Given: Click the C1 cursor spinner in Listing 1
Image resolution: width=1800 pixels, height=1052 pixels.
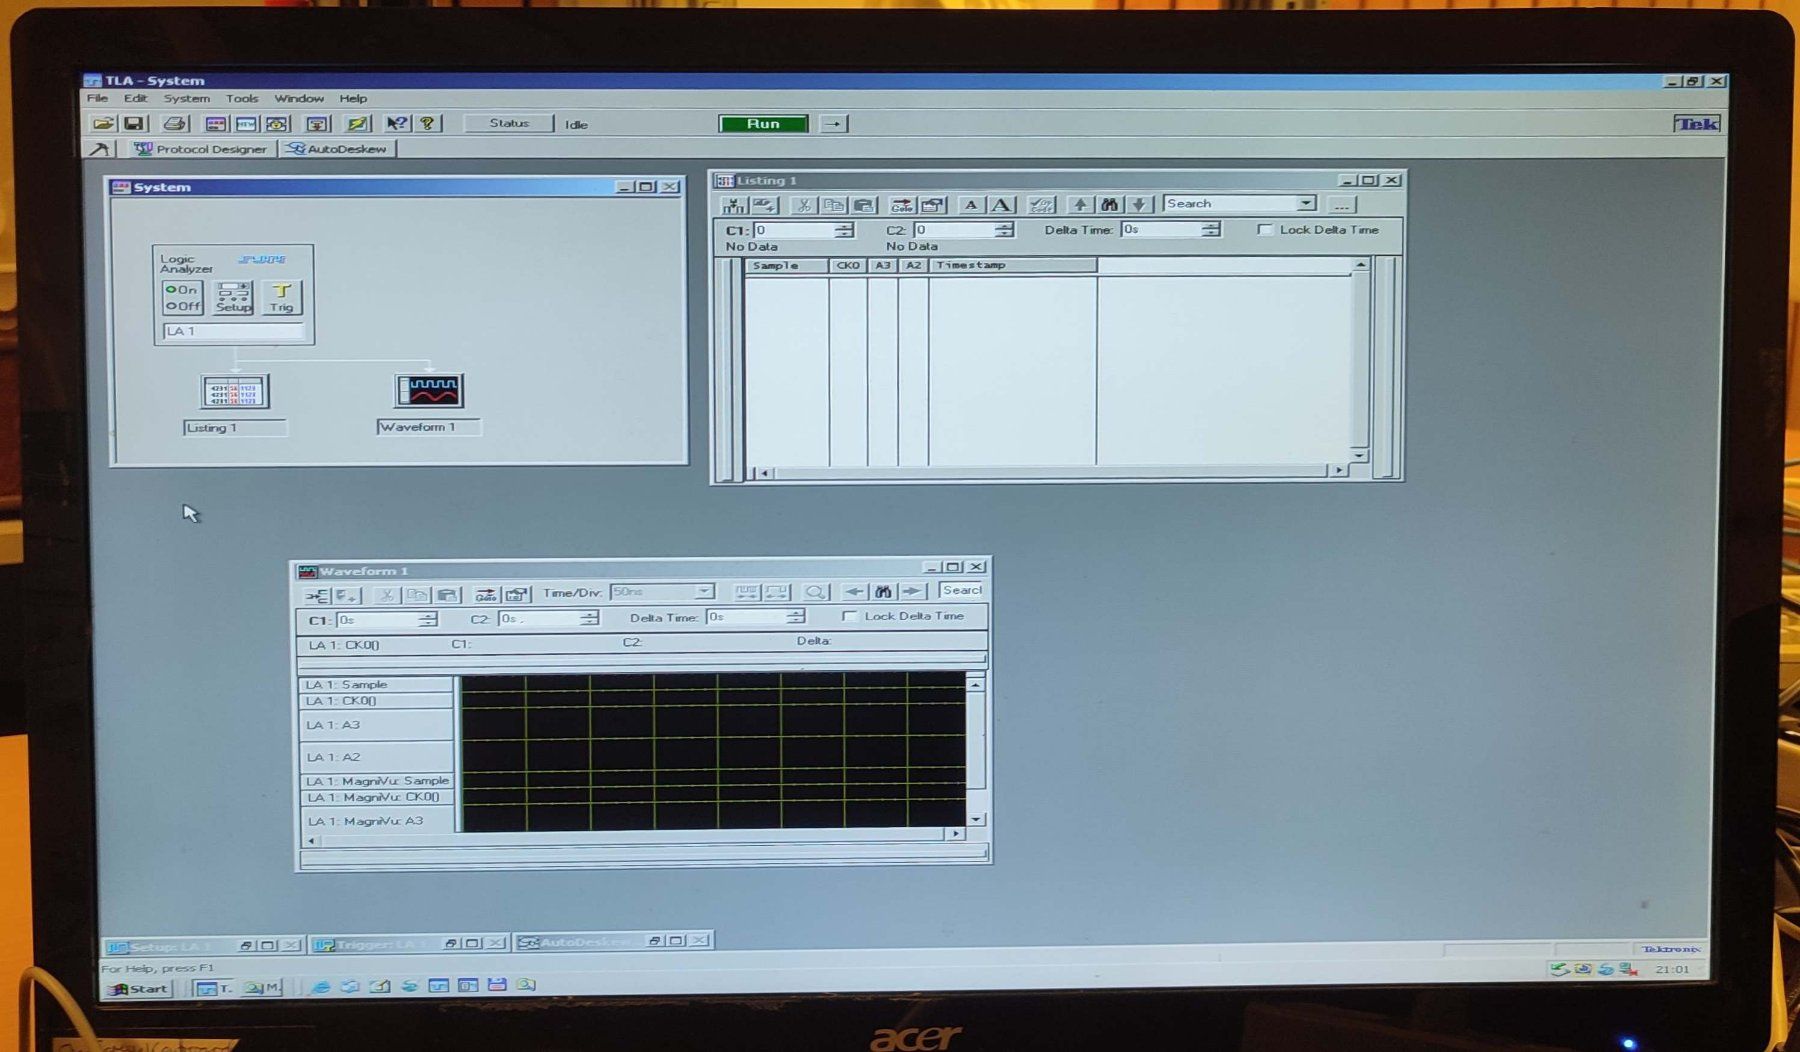Looking at the screenshot, I should coord(845,230).
